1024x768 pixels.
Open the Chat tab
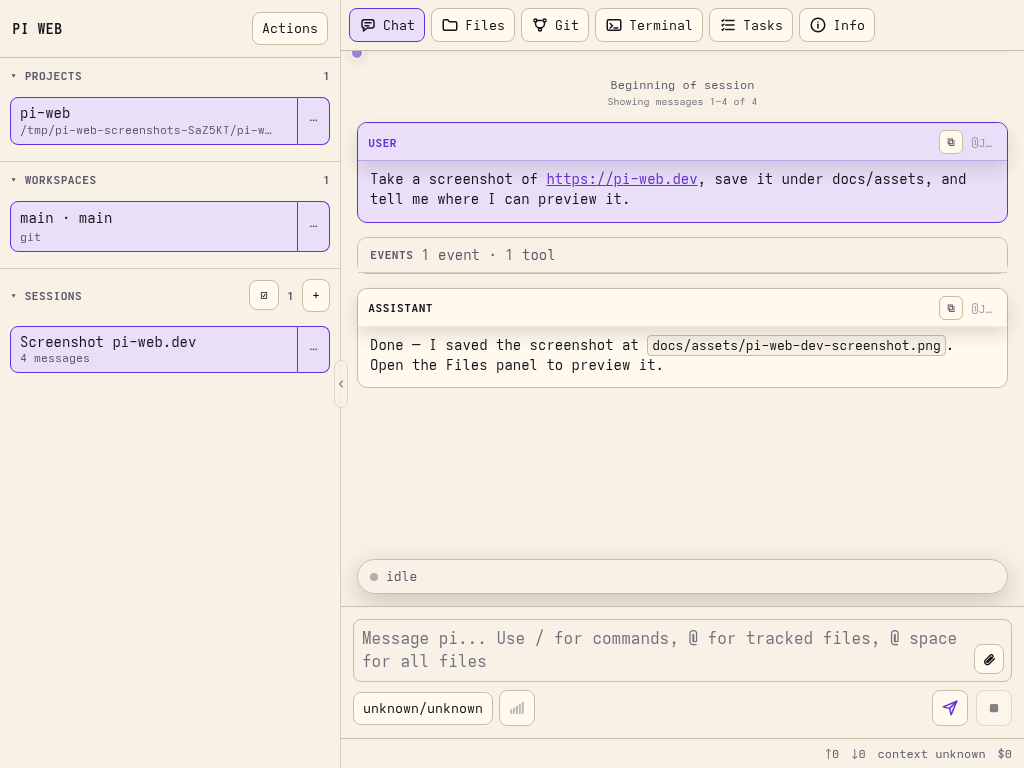tap(387, 25)
